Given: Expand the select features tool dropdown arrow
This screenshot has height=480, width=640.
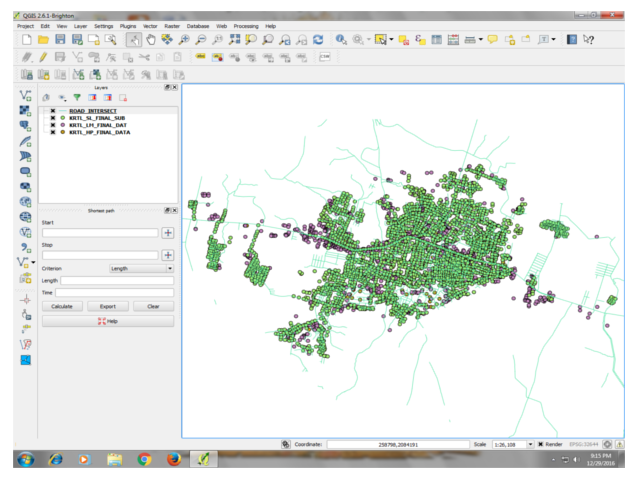Looking at the screenshot, I should 391,40.
